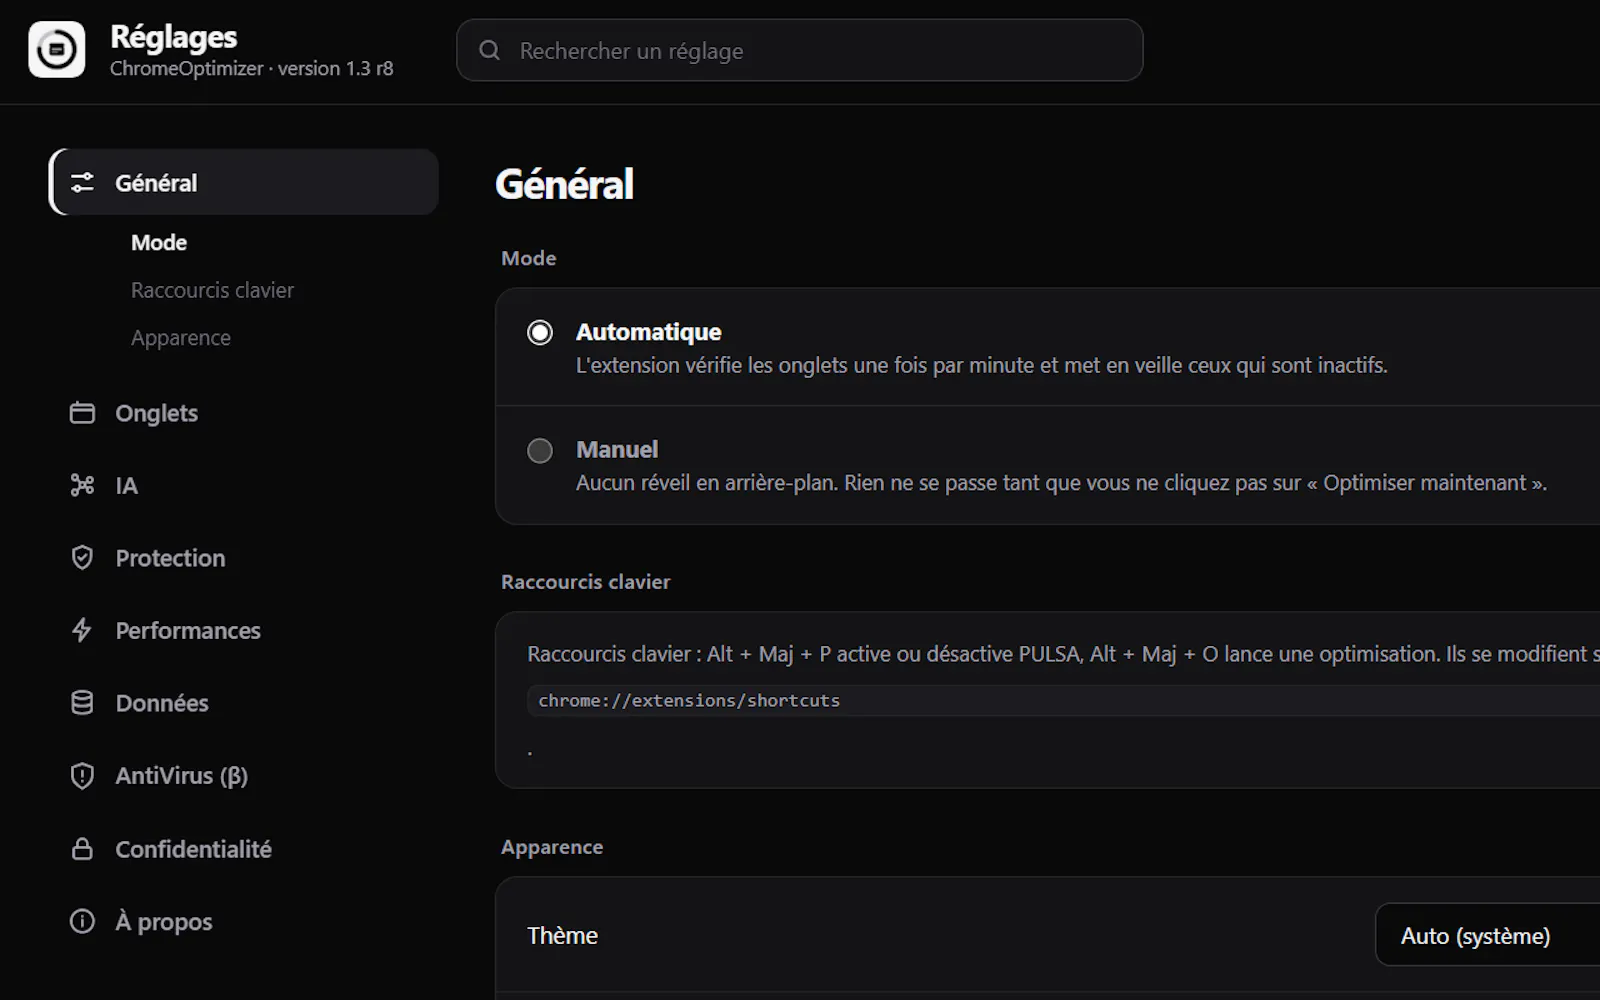
Task: Click the Thème label
Action: click(563, 935)
